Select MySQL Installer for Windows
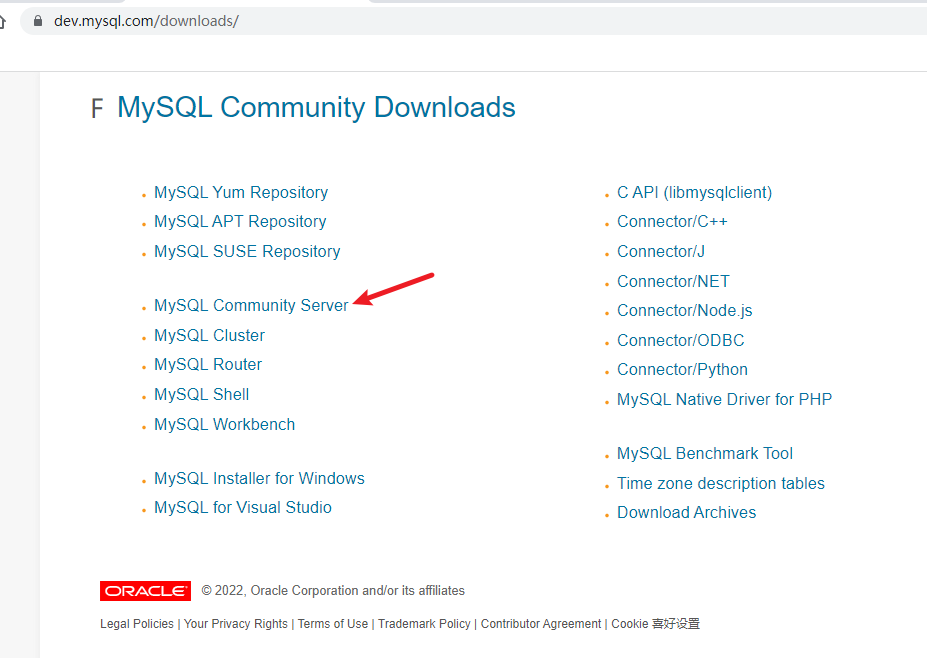The width and height of the screenshot is (927, 658). 259,478
